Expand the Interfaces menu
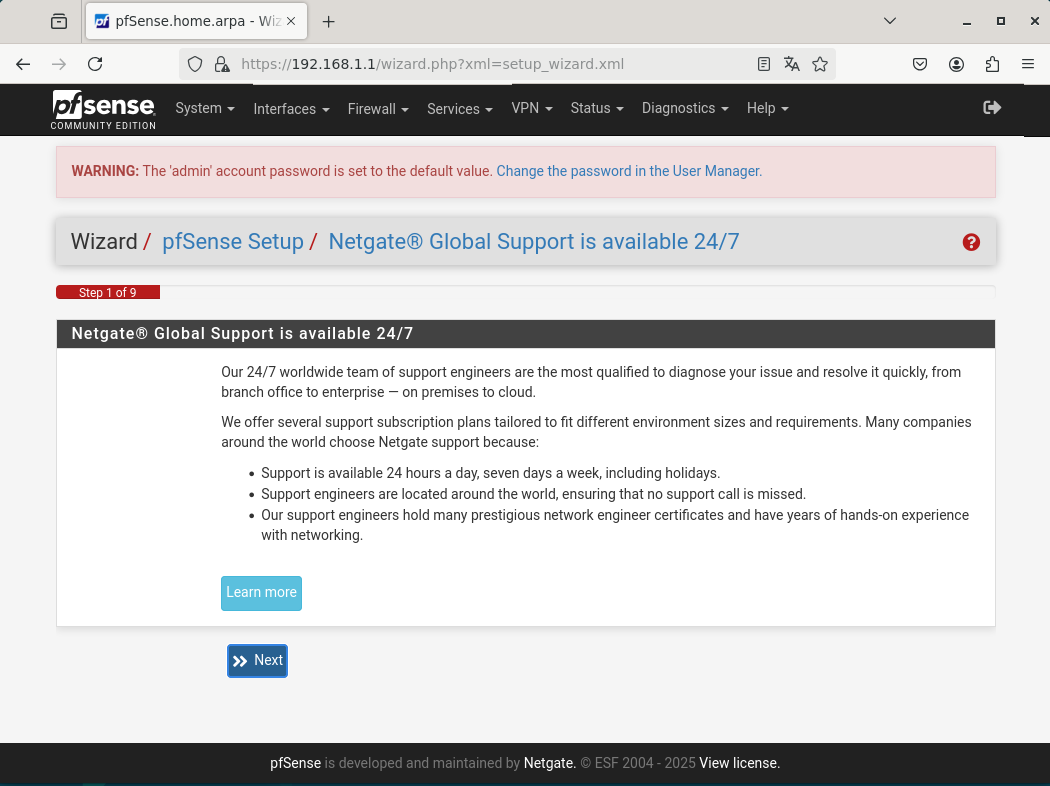 click(x=291, y=109)
